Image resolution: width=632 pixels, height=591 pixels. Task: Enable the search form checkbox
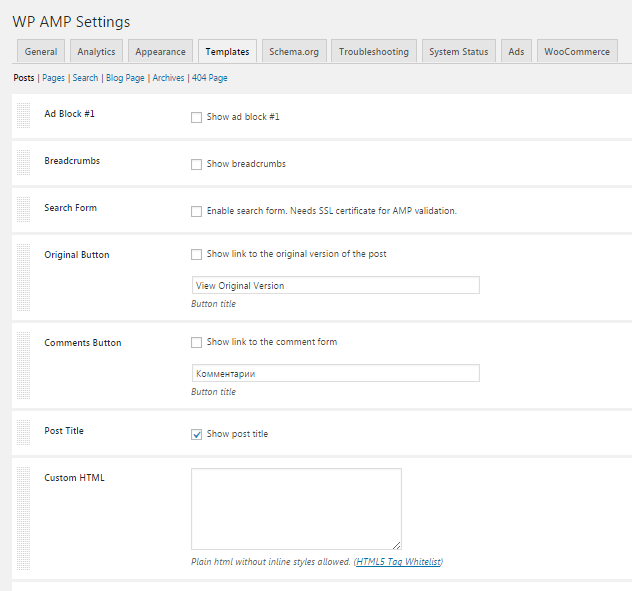coord(196,211)
